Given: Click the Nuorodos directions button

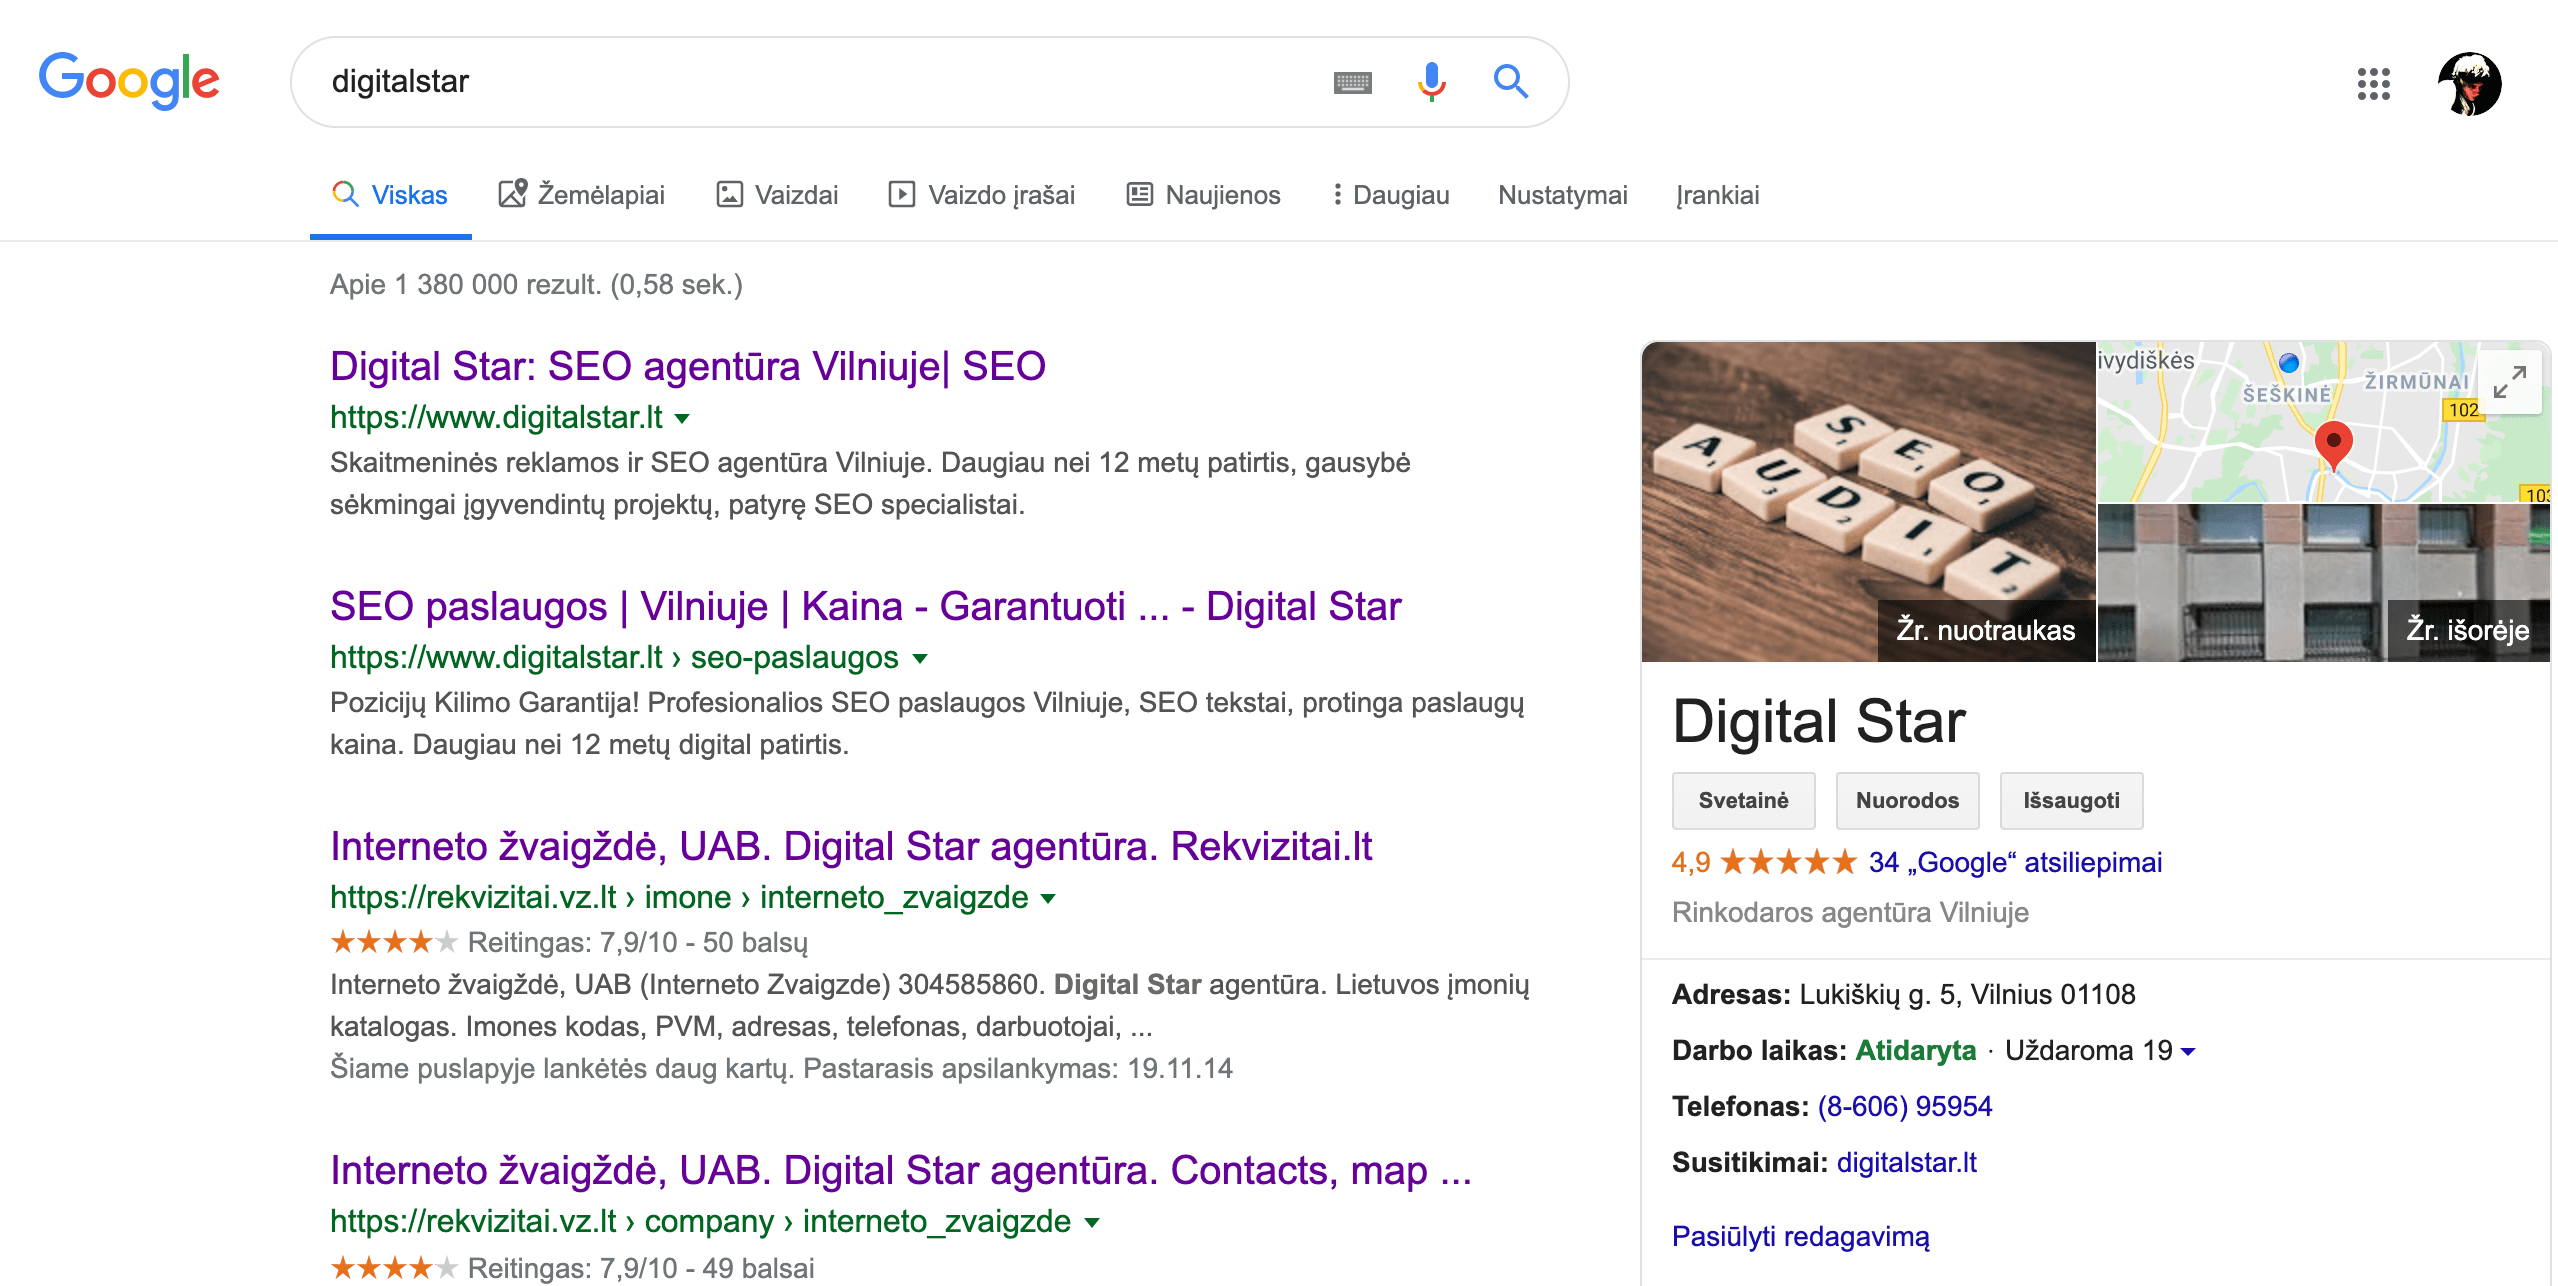Looking at the screenshot, I should click(x=1907, y=800).
